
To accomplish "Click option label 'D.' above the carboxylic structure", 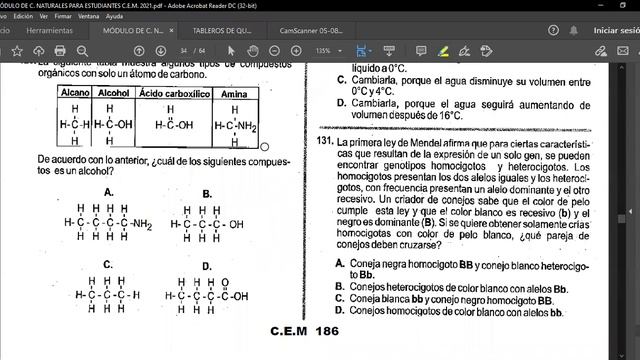I will 207,267.
